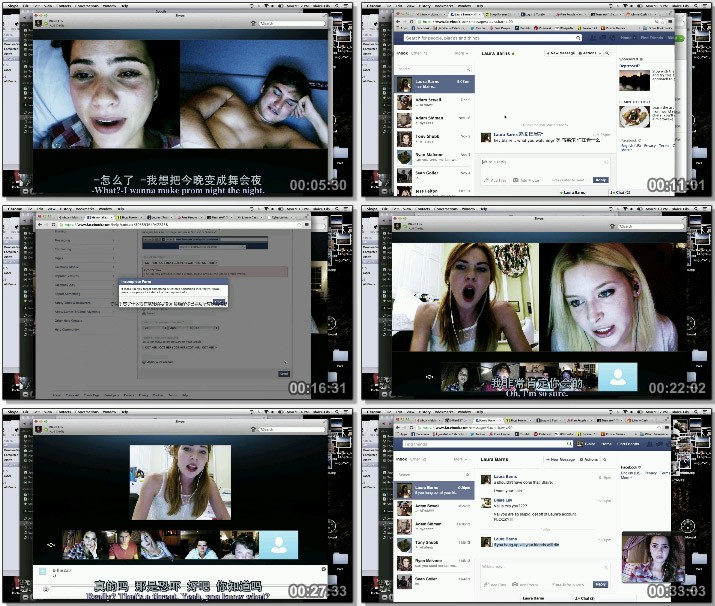This screenshot has width=715, height=606.
Task: Select Inbox tab in 00:11:01 frame
Action: 403,53
